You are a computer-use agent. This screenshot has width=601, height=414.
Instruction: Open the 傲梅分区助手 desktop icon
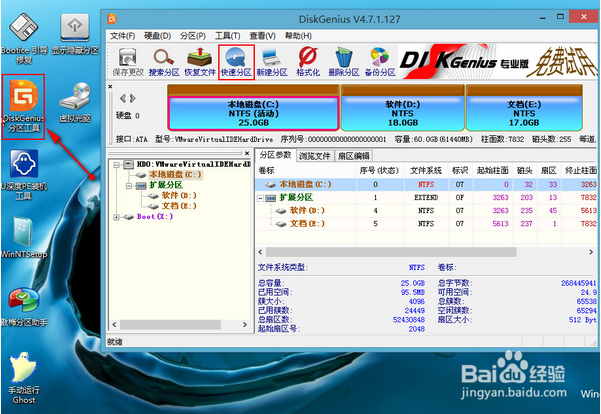(x=24, y=307)
